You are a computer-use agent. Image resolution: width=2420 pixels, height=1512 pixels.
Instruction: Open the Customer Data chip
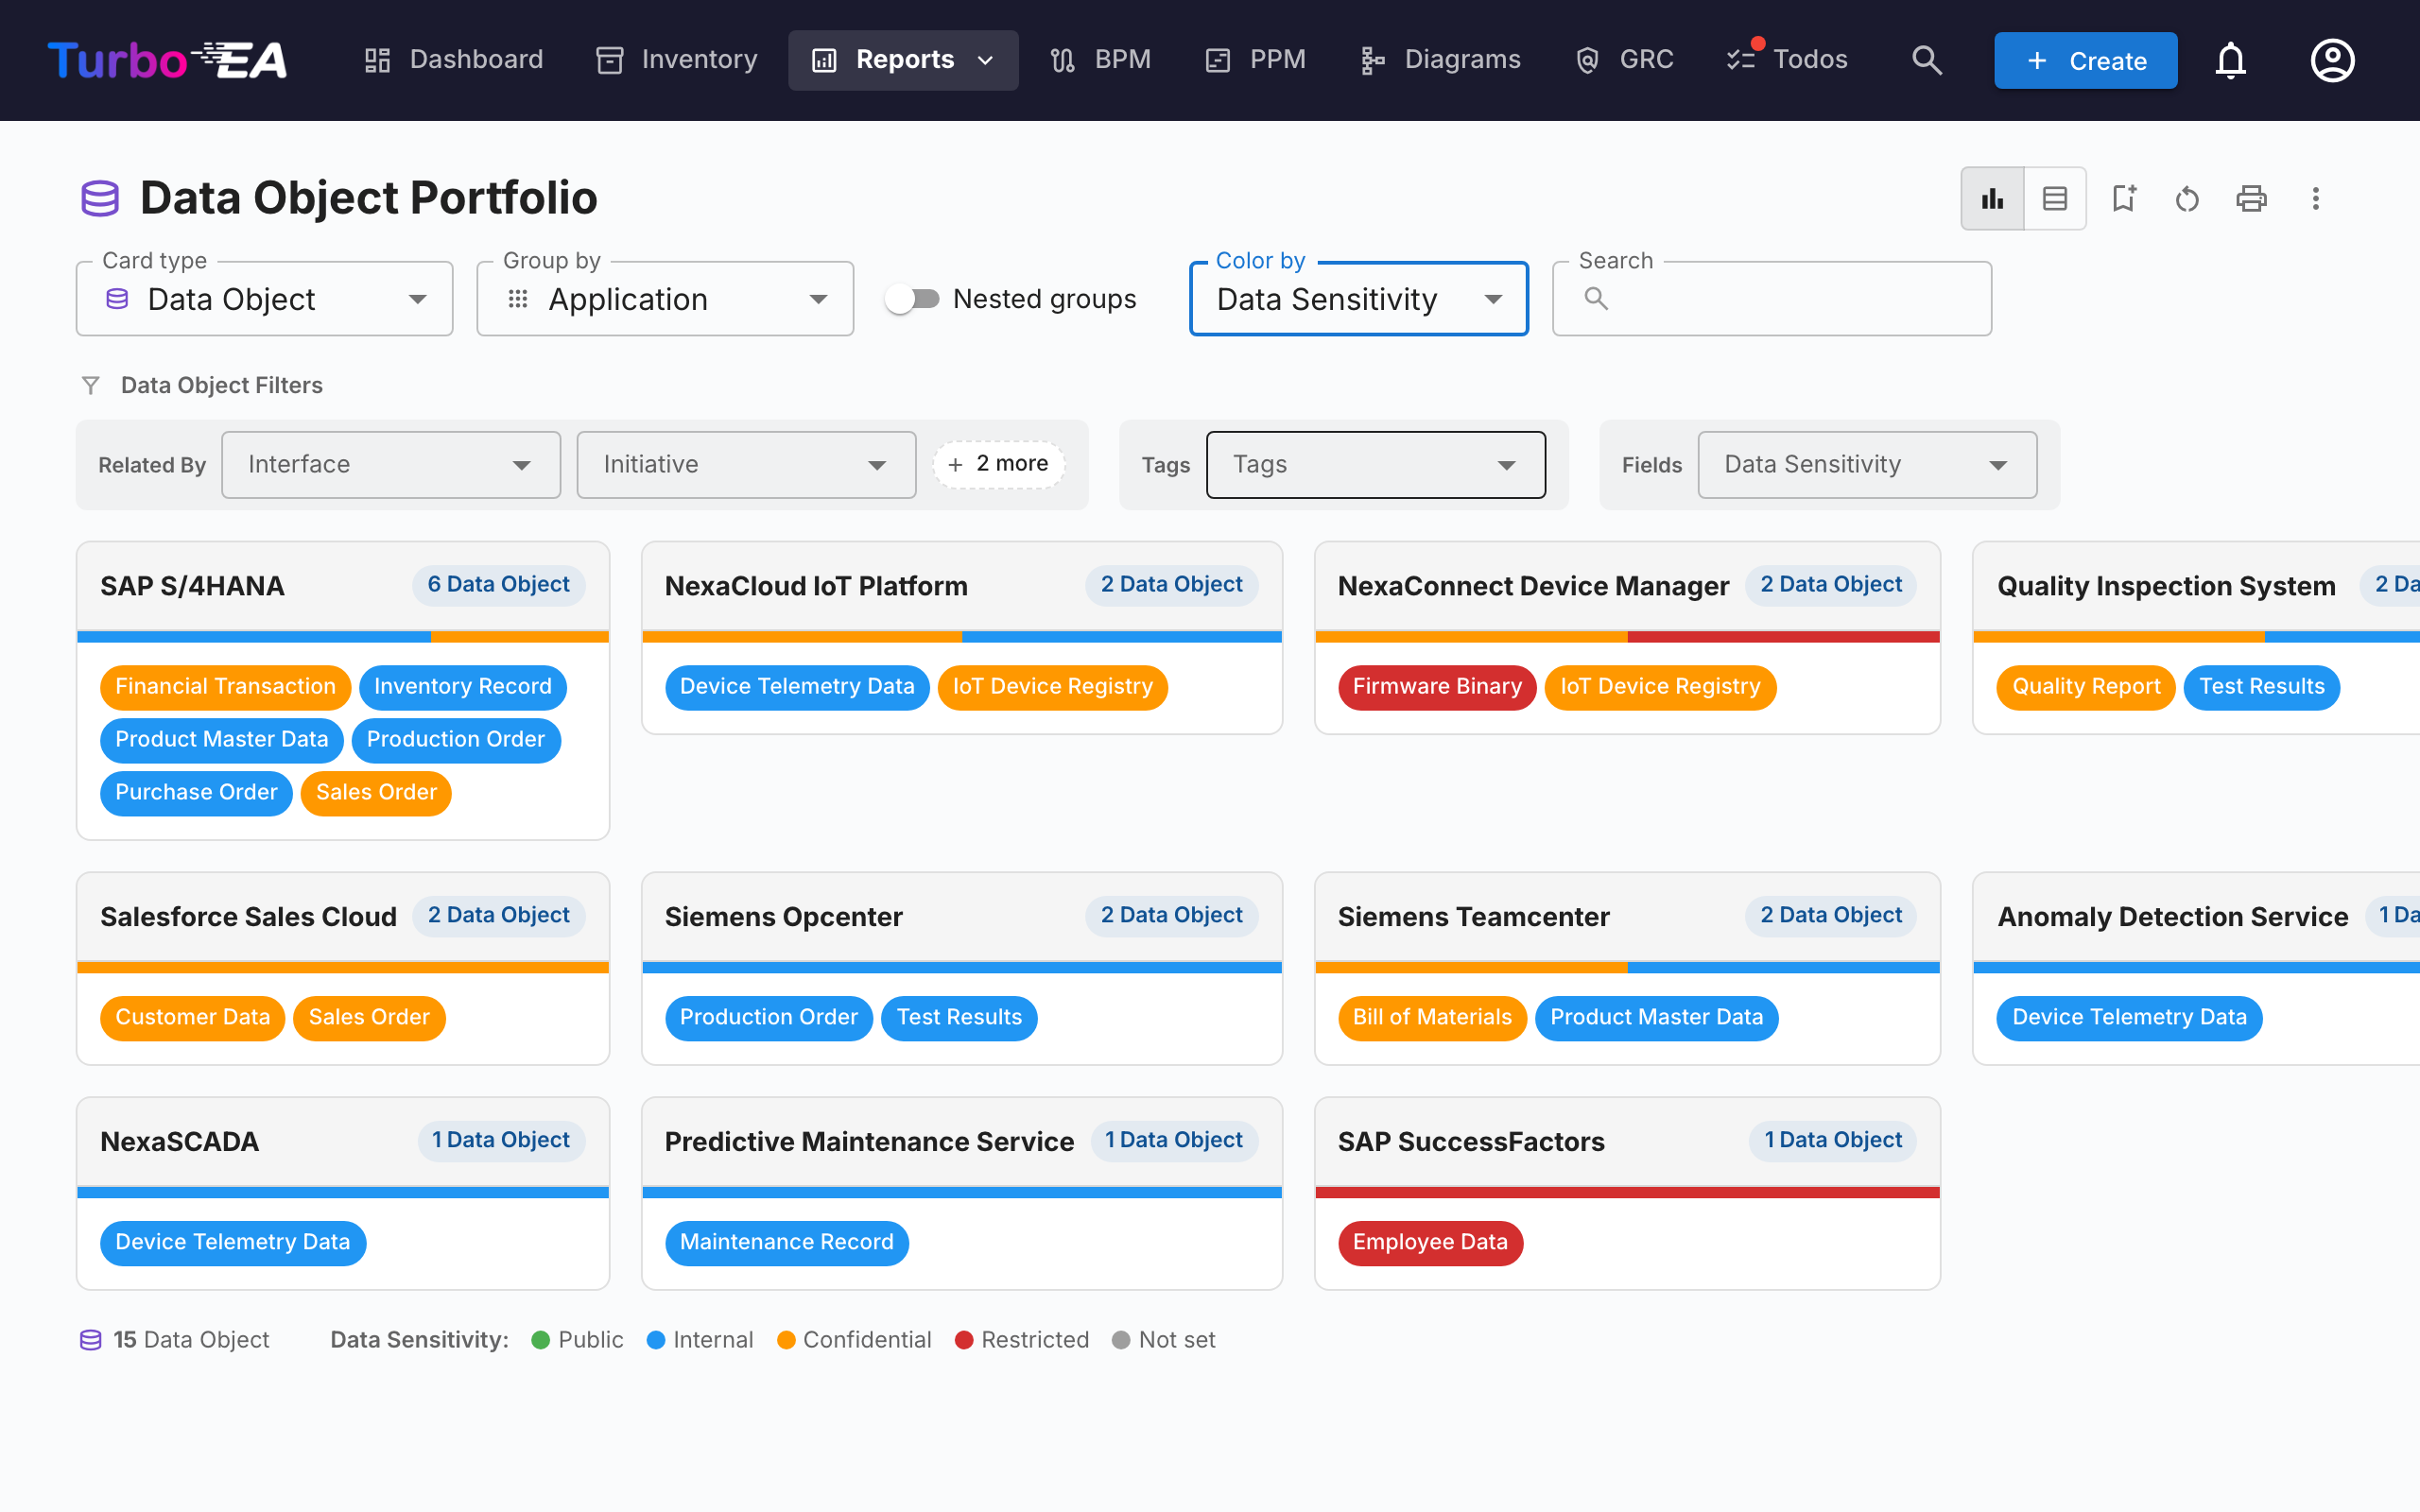click(192, 1017)
